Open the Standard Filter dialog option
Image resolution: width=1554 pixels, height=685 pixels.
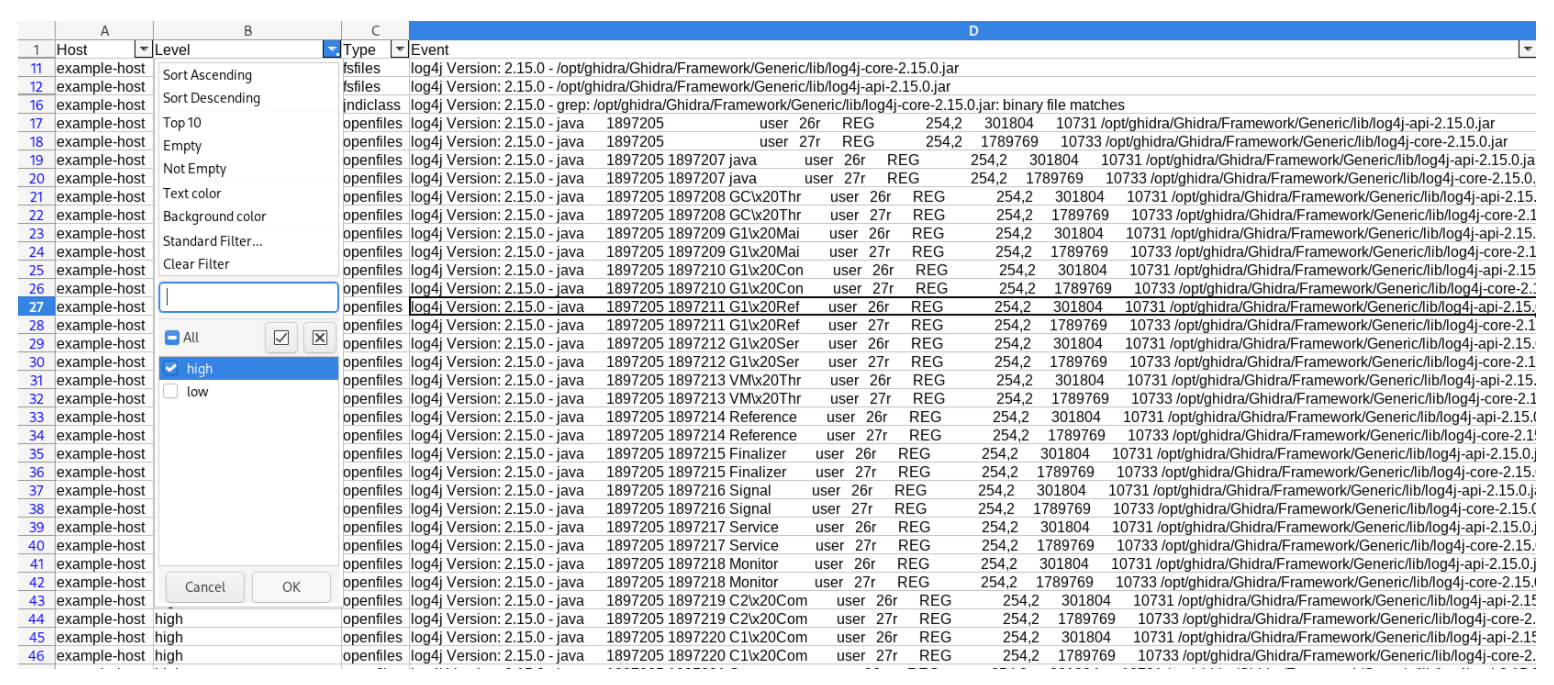212,241
